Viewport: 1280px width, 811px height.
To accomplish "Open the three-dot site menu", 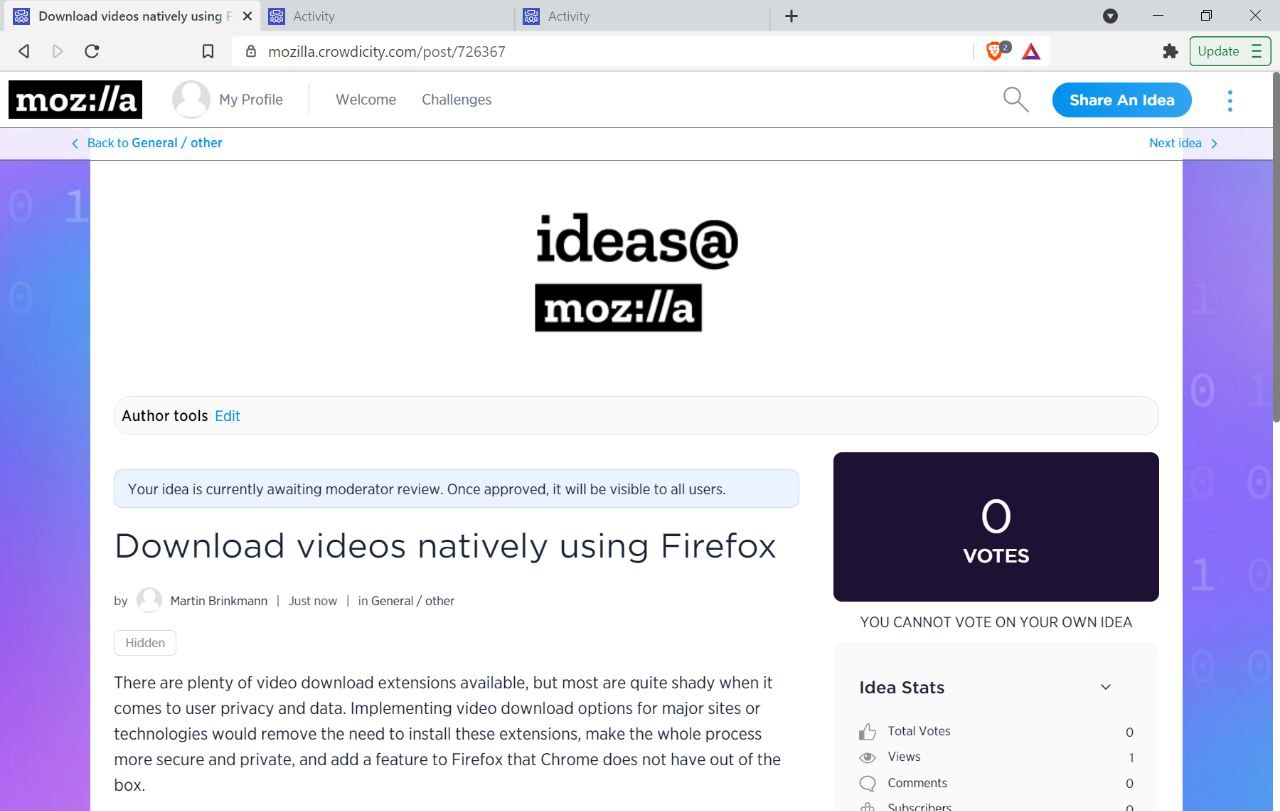I will coord(1230,100).
